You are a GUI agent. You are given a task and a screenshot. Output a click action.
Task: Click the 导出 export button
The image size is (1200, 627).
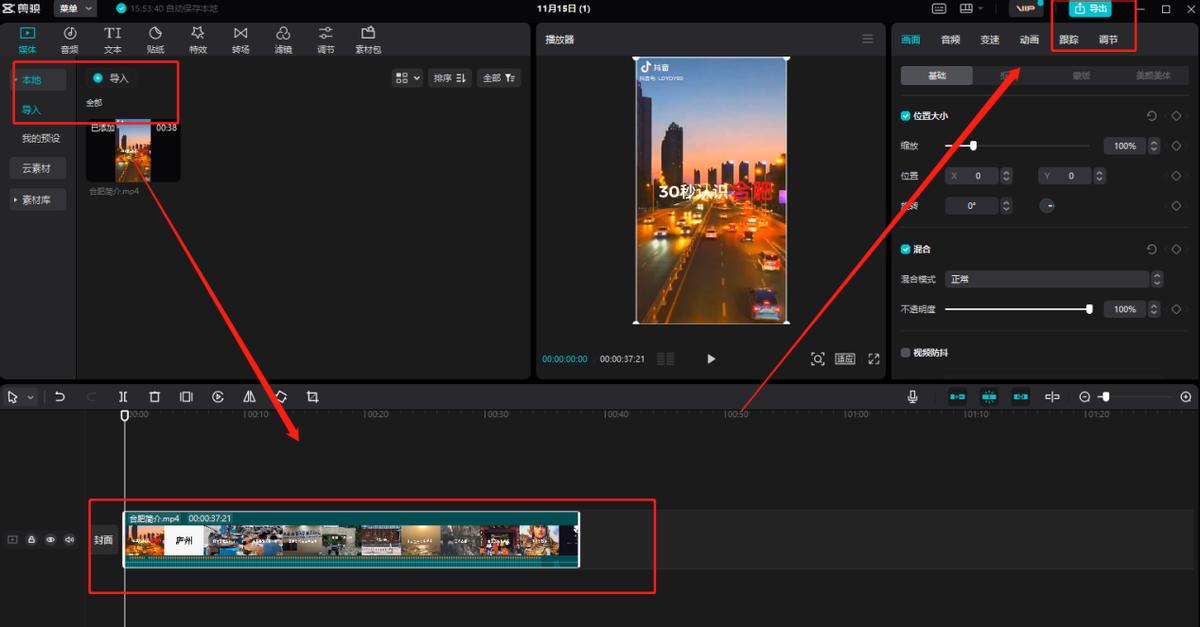pyautogui.click(x=1090, y=9)
